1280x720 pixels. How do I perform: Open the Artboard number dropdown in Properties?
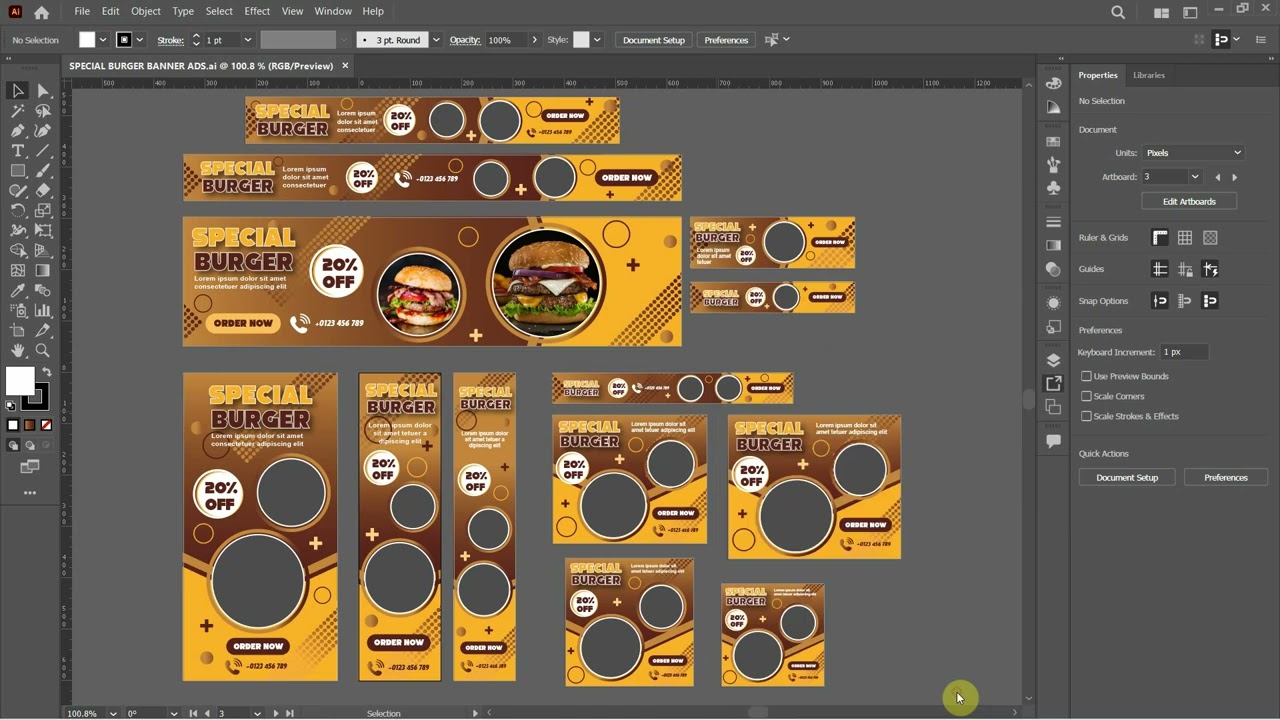[1194, 177]
